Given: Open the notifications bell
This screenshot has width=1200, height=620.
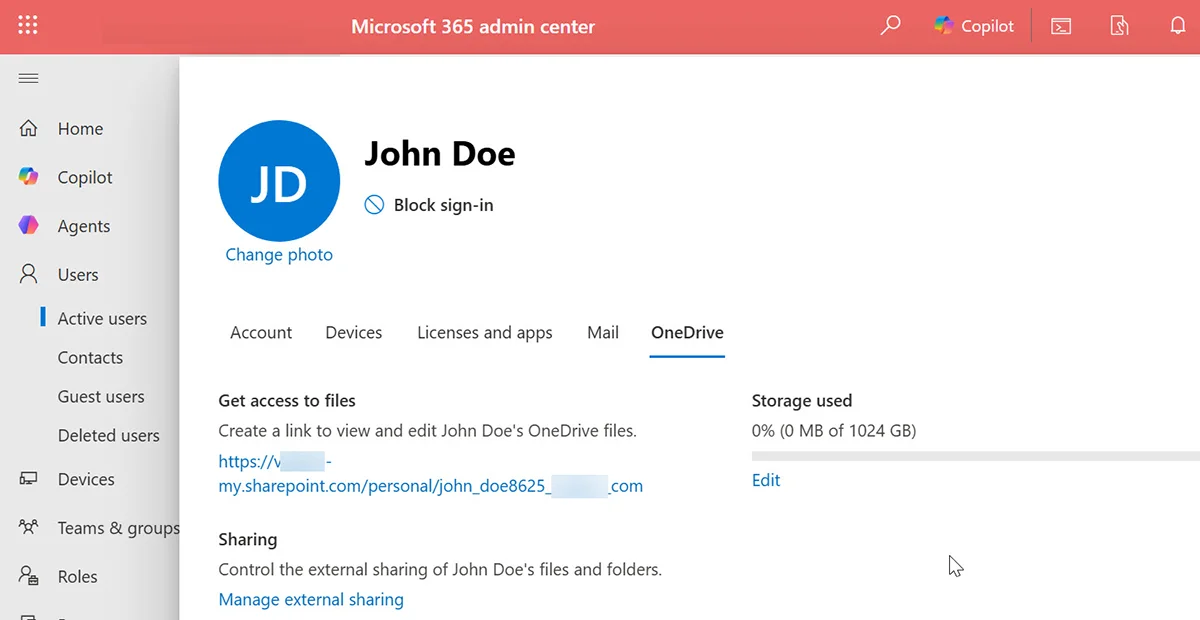Looking at the screenshot, I should pos(1178,25).
